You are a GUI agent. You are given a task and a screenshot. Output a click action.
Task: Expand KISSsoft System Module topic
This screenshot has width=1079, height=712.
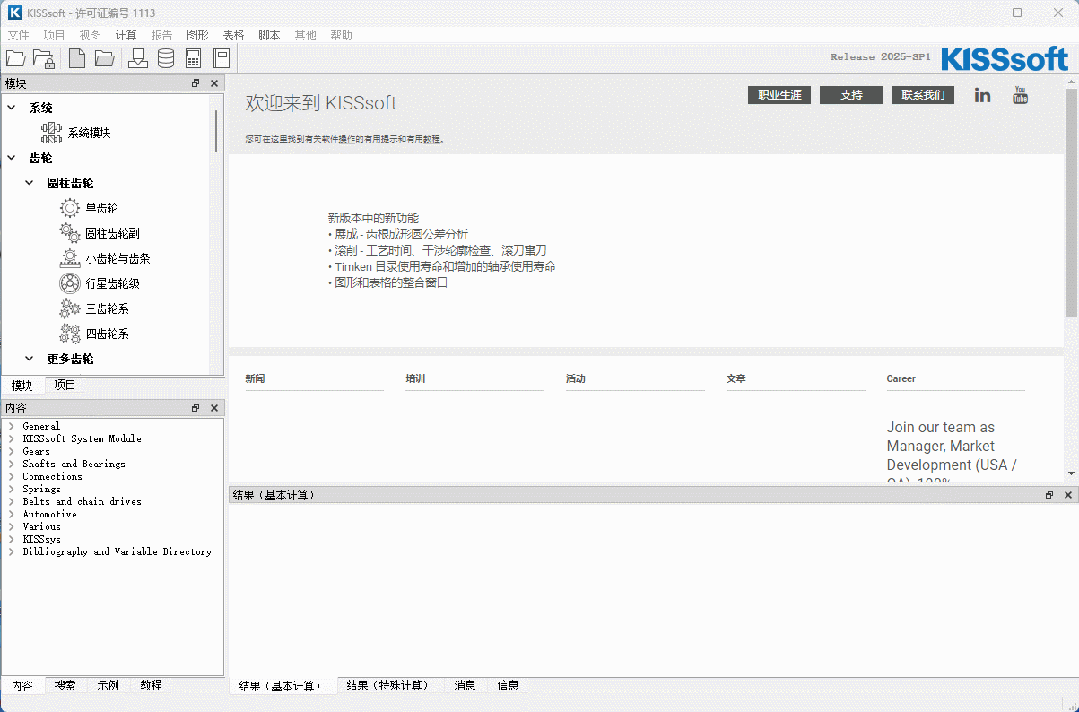(x=11, y=438)
